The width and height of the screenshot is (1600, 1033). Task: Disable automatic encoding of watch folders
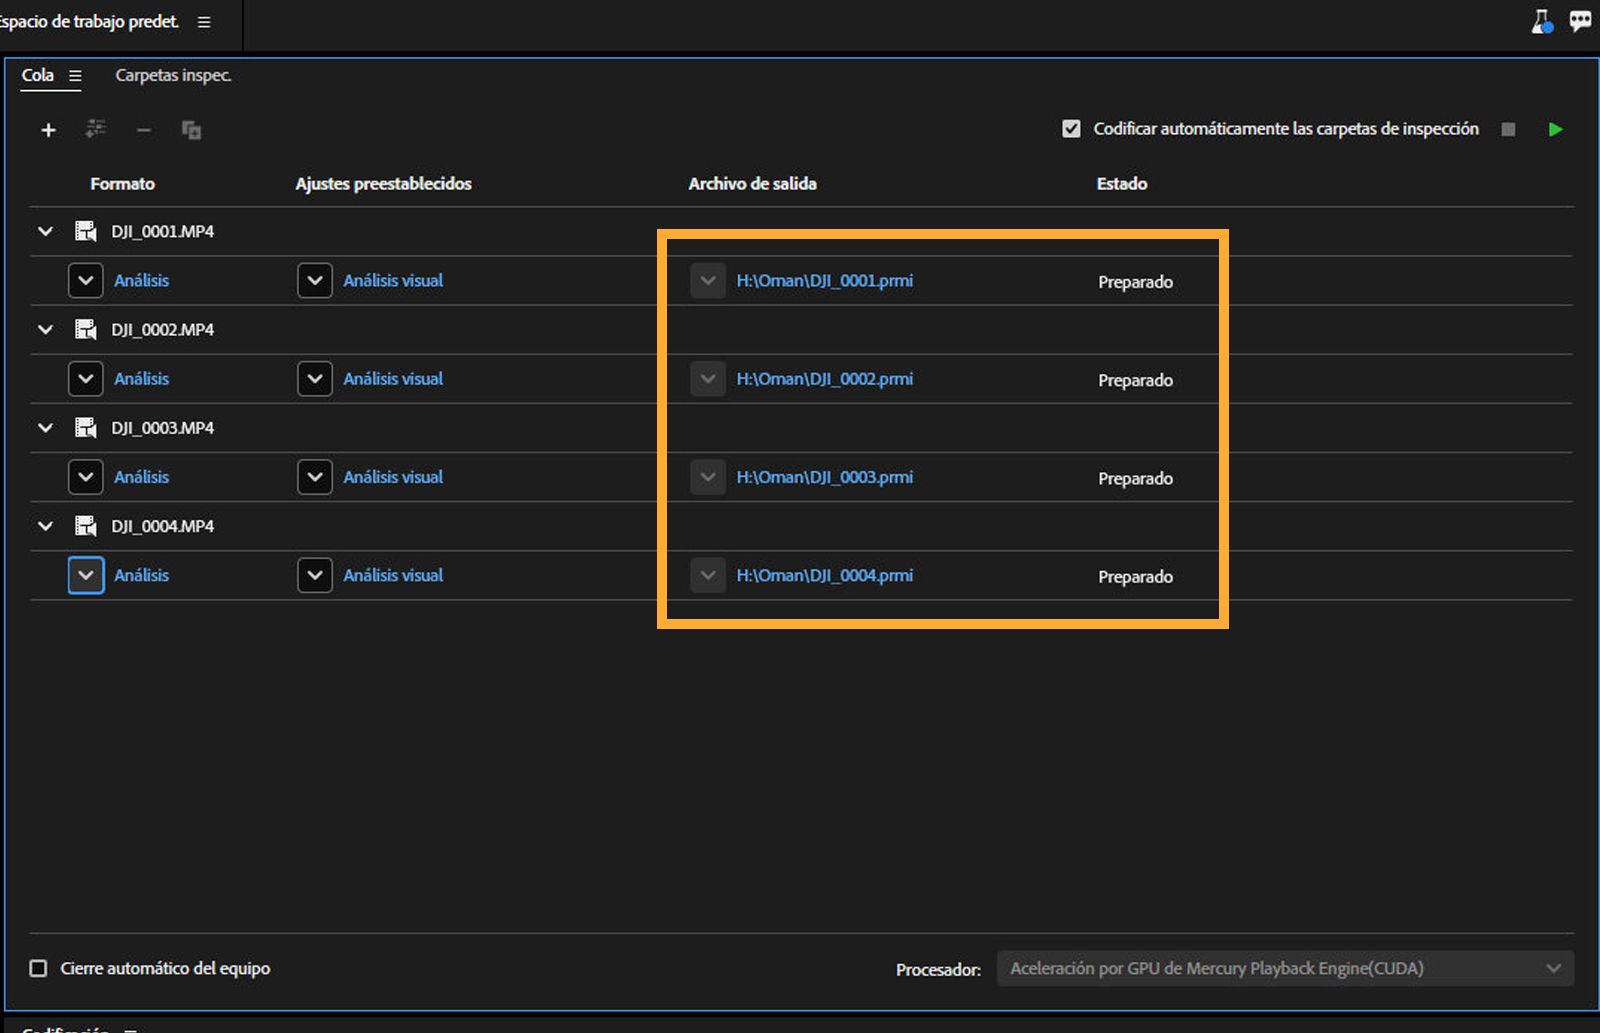(1071, 129)
